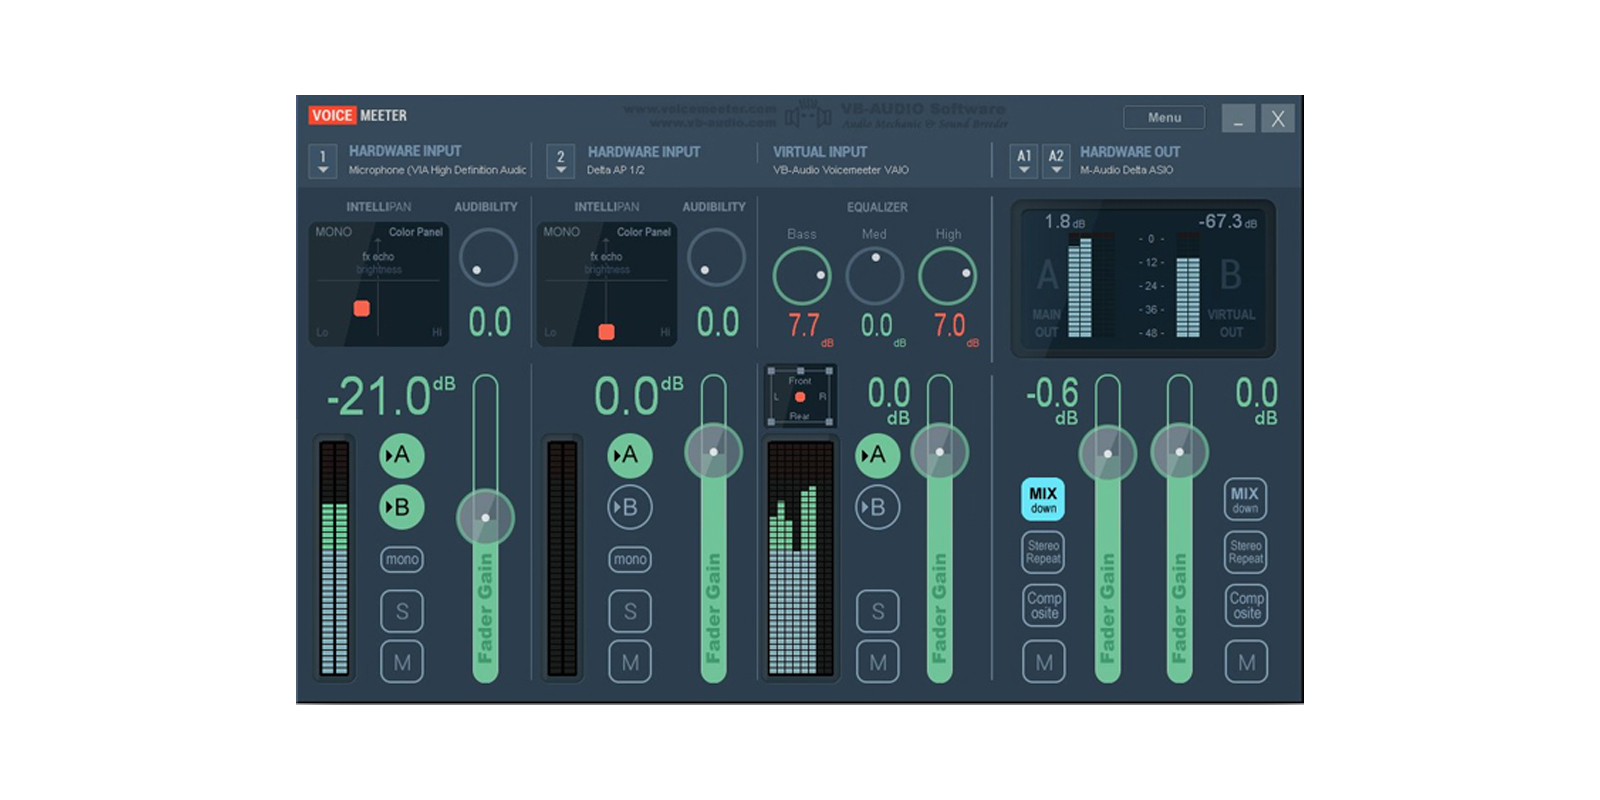Click Hardware Input 2 fader gain knob
Screen dimensions: 1600x800
pyautogui.click(x=713, y=451)
